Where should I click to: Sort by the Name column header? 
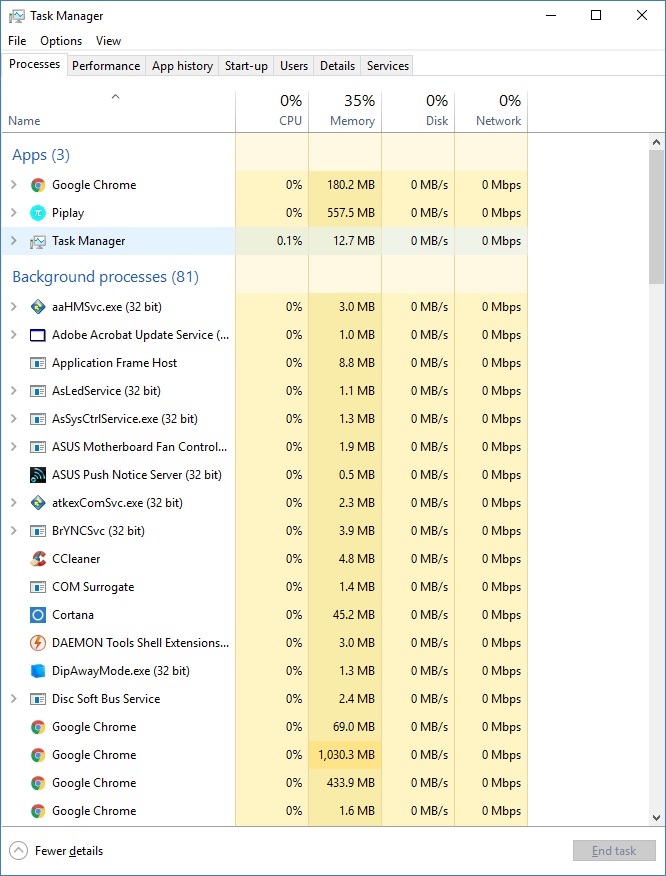point(118,112)
